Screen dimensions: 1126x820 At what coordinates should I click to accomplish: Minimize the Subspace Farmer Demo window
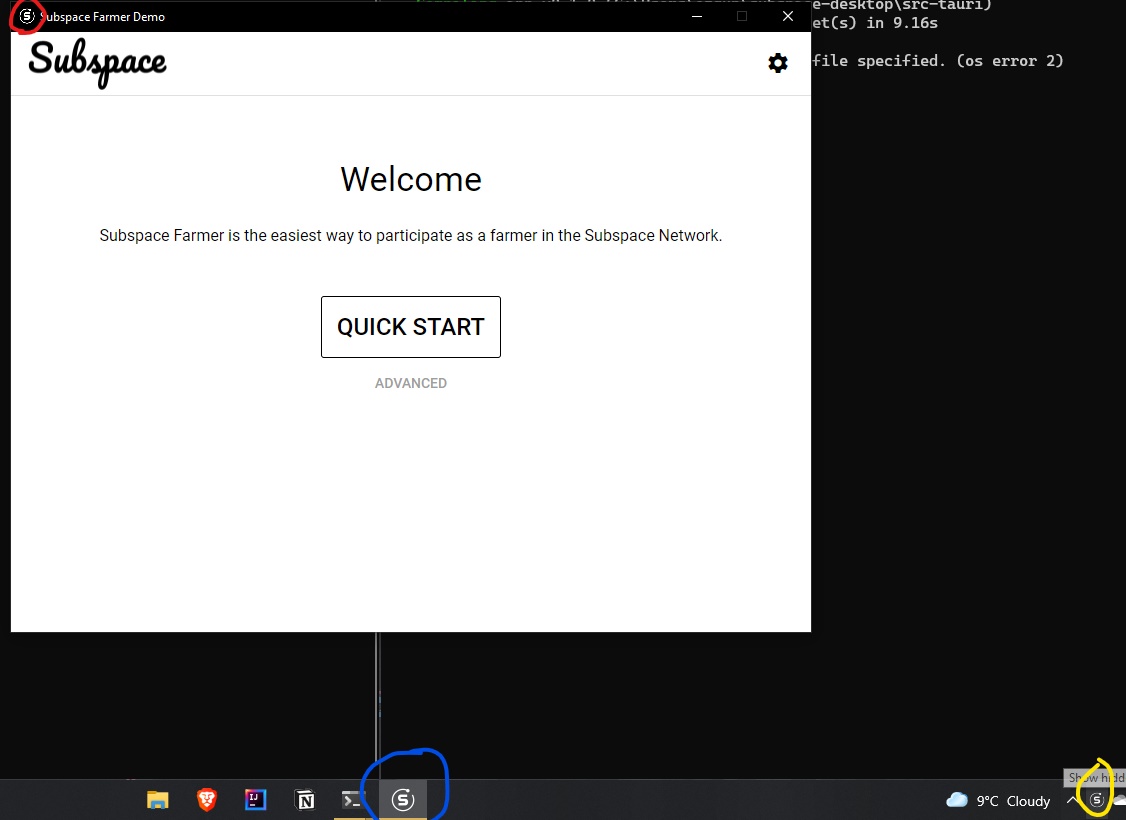point(696,16)
